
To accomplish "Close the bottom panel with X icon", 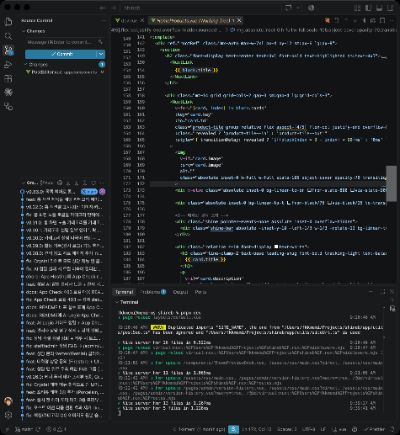I will pos(392,292).
